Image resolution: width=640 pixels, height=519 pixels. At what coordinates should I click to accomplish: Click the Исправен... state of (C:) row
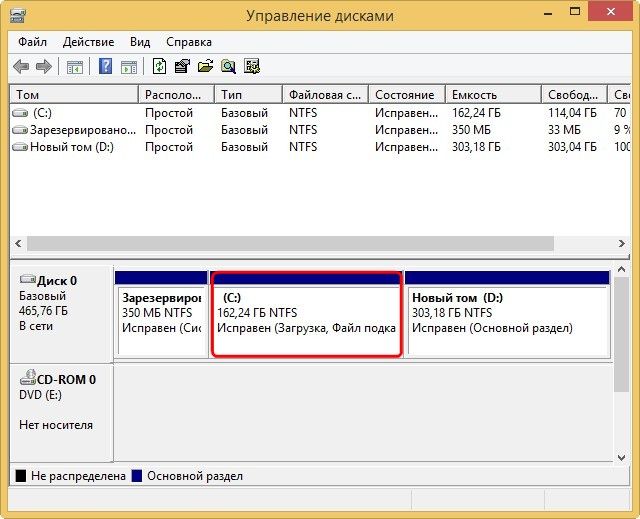pos(407,113)
